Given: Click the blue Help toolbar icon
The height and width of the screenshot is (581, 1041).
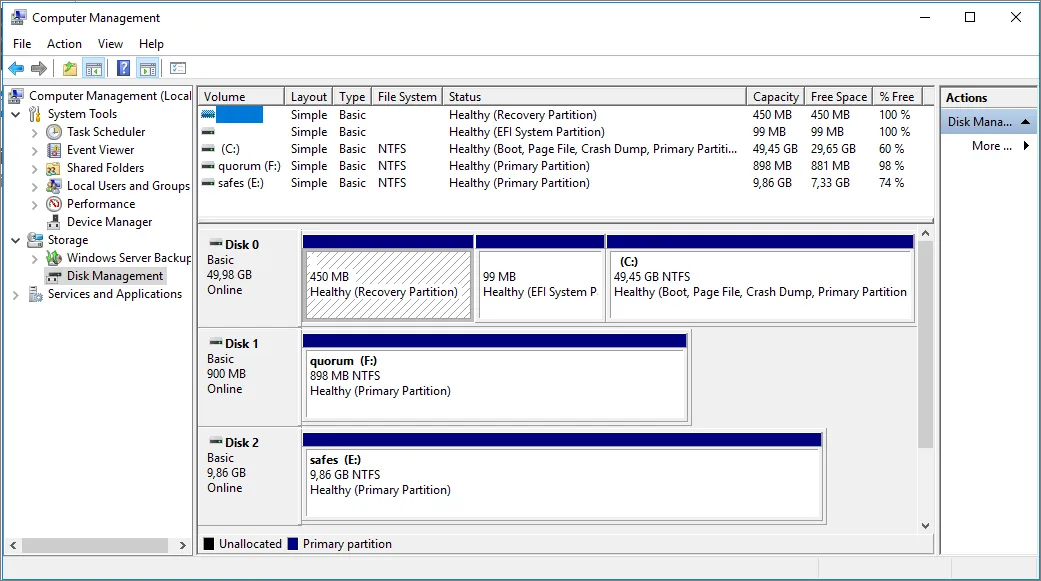Looking at the screenshot, I should pyautogui.click(x=123, y=69).
